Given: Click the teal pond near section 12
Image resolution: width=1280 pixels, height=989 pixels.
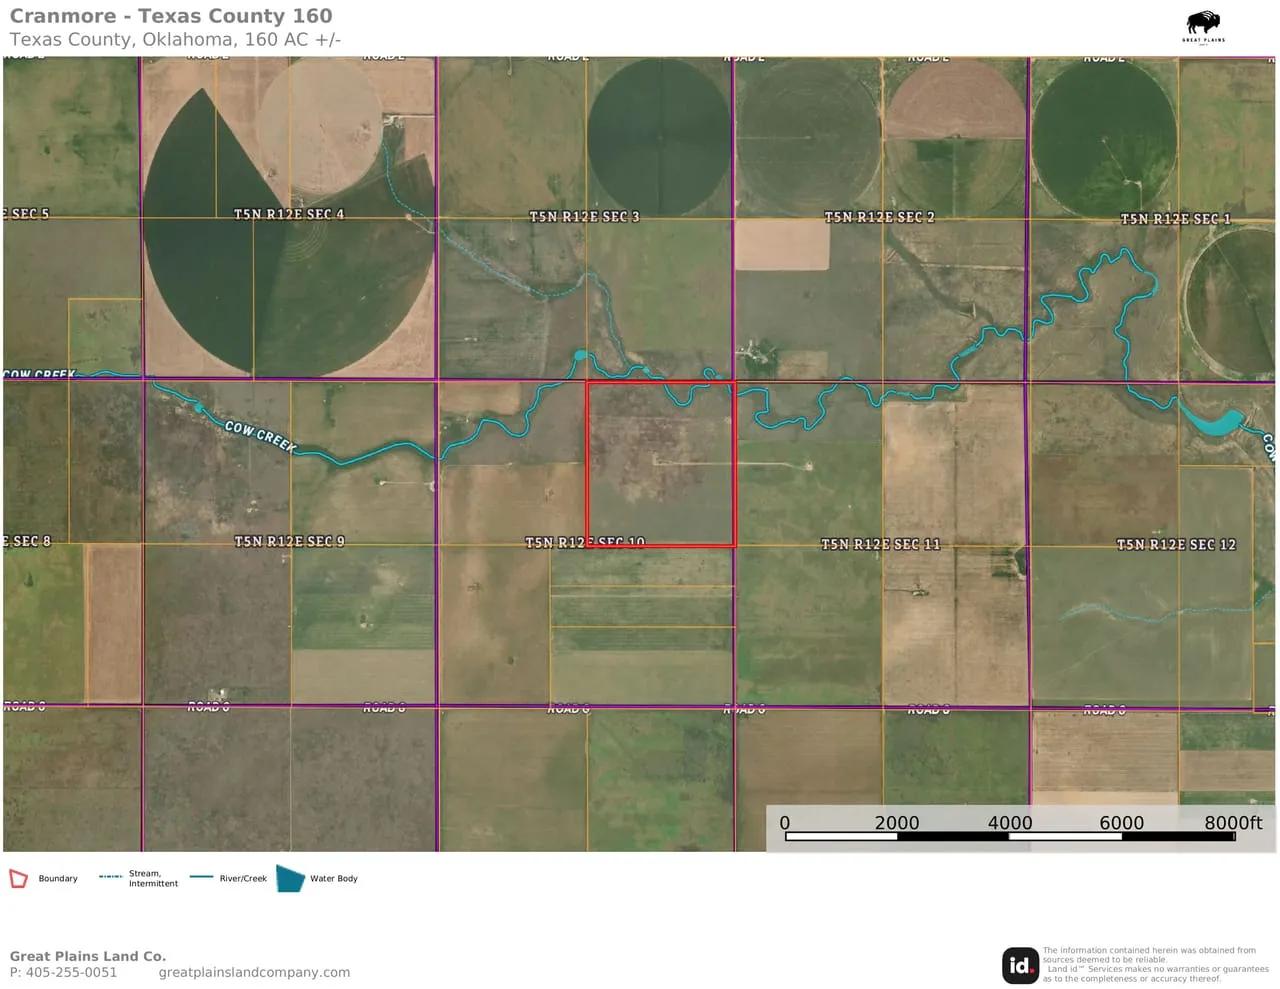Looking at the screenshot, I should [1212, 422].
